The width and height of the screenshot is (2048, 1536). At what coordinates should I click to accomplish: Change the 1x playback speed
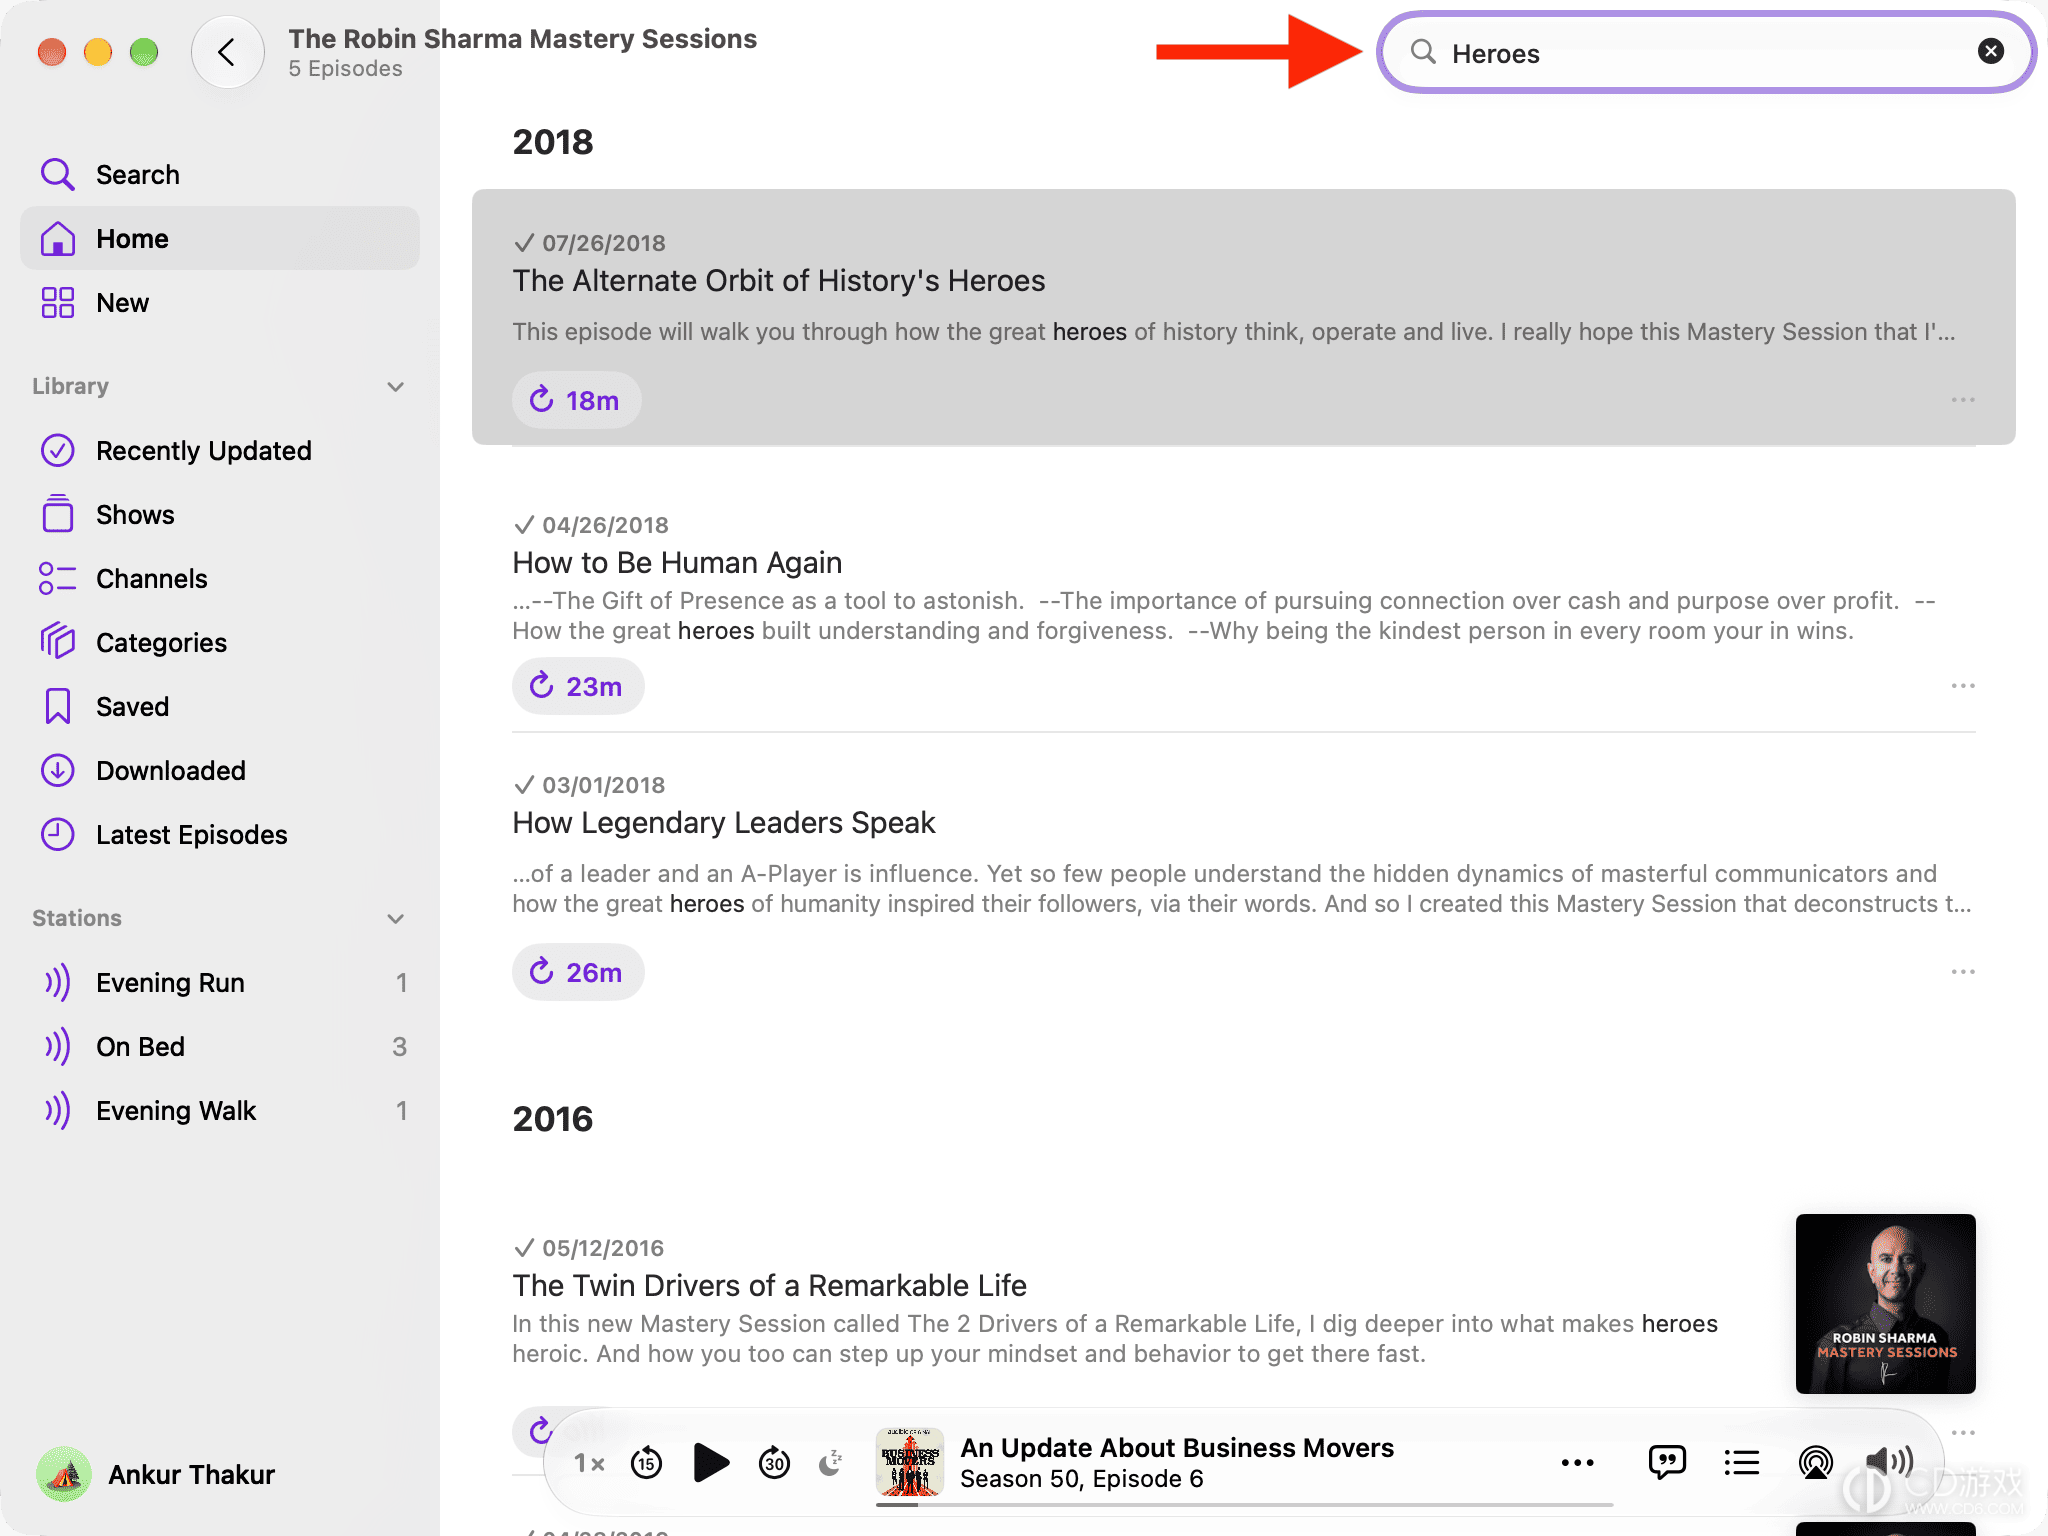pyautogui.click(x=589, y=1464)
